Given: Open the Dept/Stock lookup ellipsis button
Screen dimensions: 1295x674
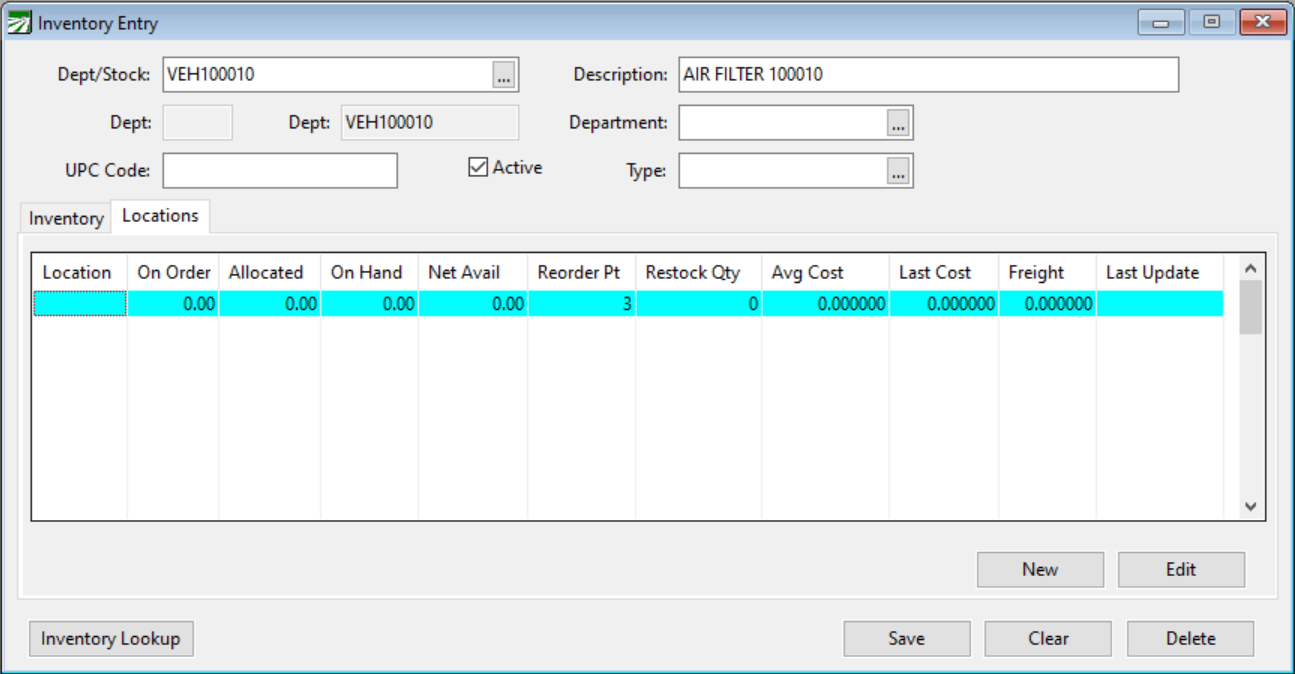Looking at the screenshot, I should (x=504, y=74).
